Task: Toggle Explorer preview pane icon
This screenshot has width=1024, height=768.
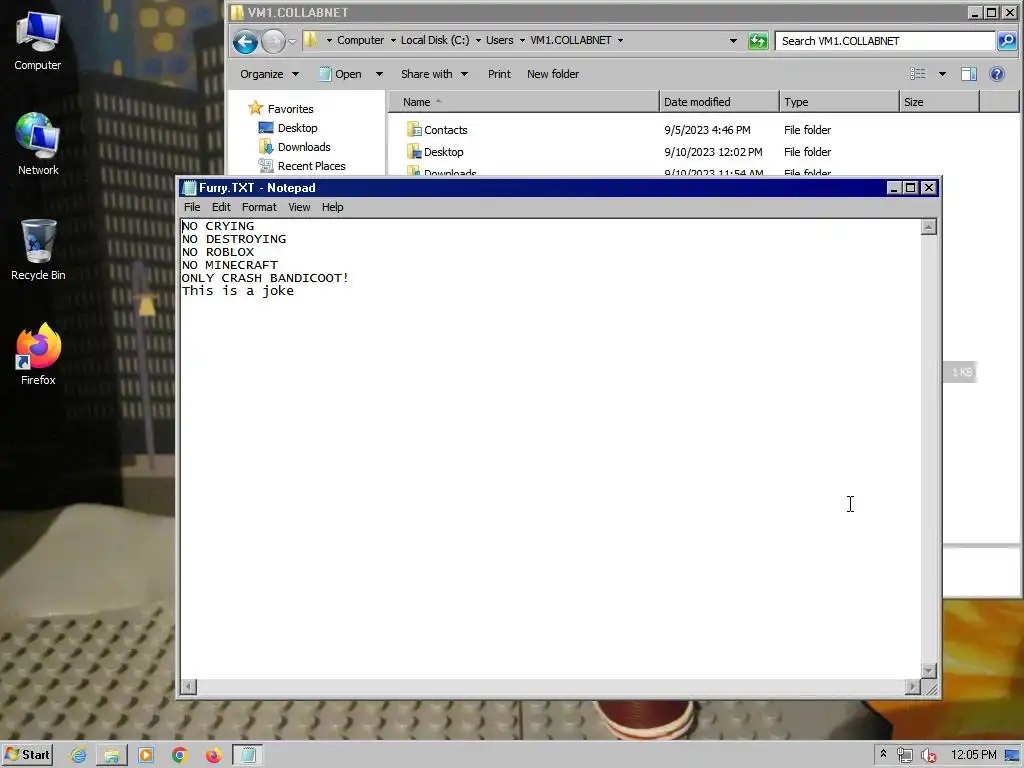Action: click(x=969, y=74)
